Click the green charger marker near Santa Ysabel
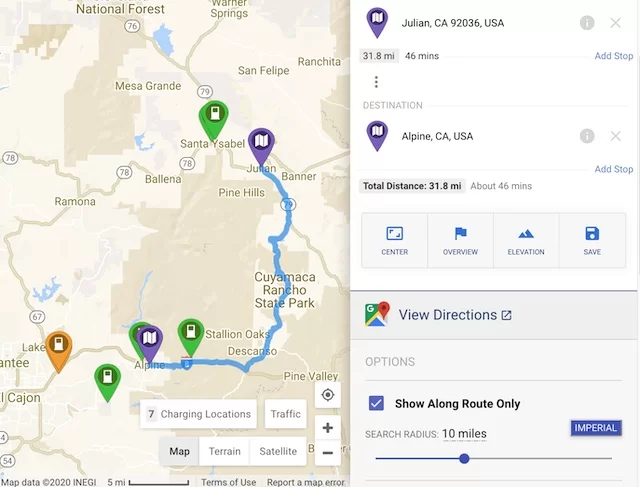640x487 pixels. 213,118
